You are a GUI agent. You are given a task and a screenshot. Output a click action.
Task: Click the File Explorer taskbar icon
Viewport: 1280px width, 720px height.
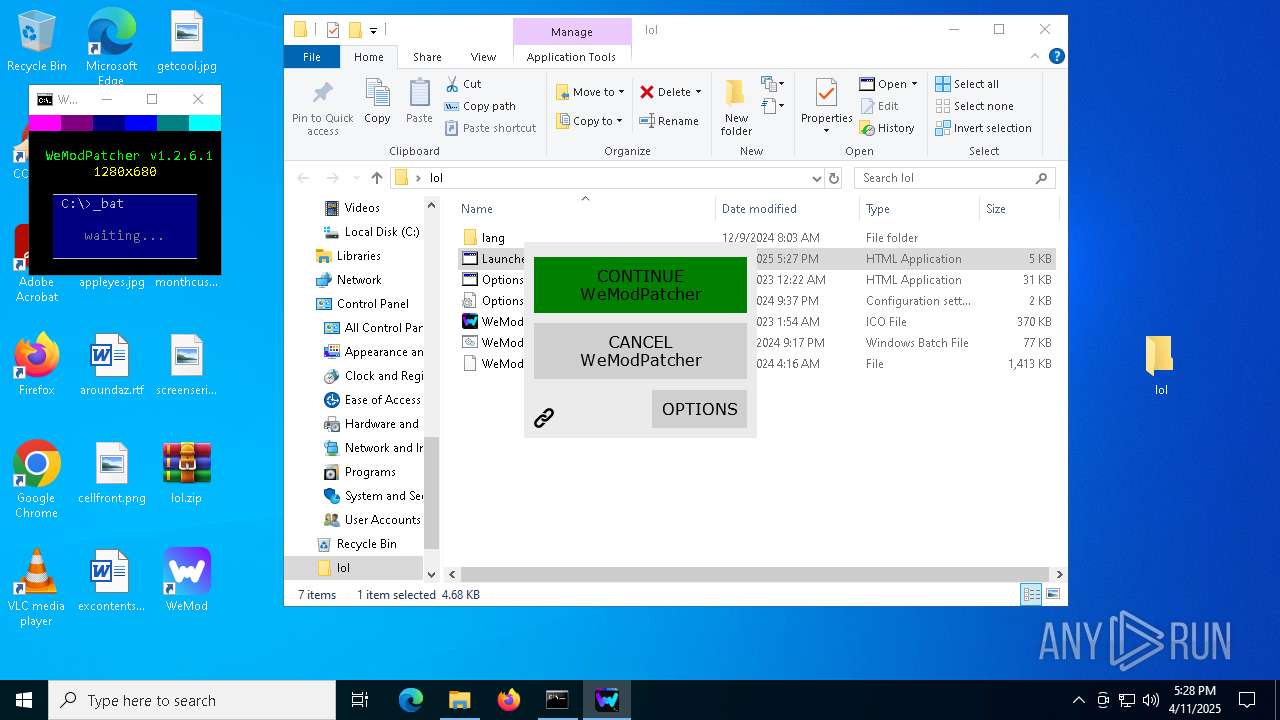(459, 700)
